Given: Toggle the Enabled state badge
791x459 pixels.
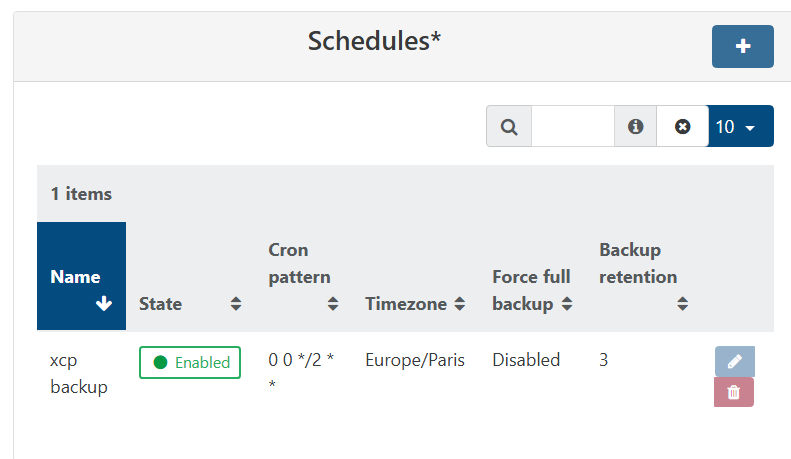Looking at the screenshot, I should 190,362.
